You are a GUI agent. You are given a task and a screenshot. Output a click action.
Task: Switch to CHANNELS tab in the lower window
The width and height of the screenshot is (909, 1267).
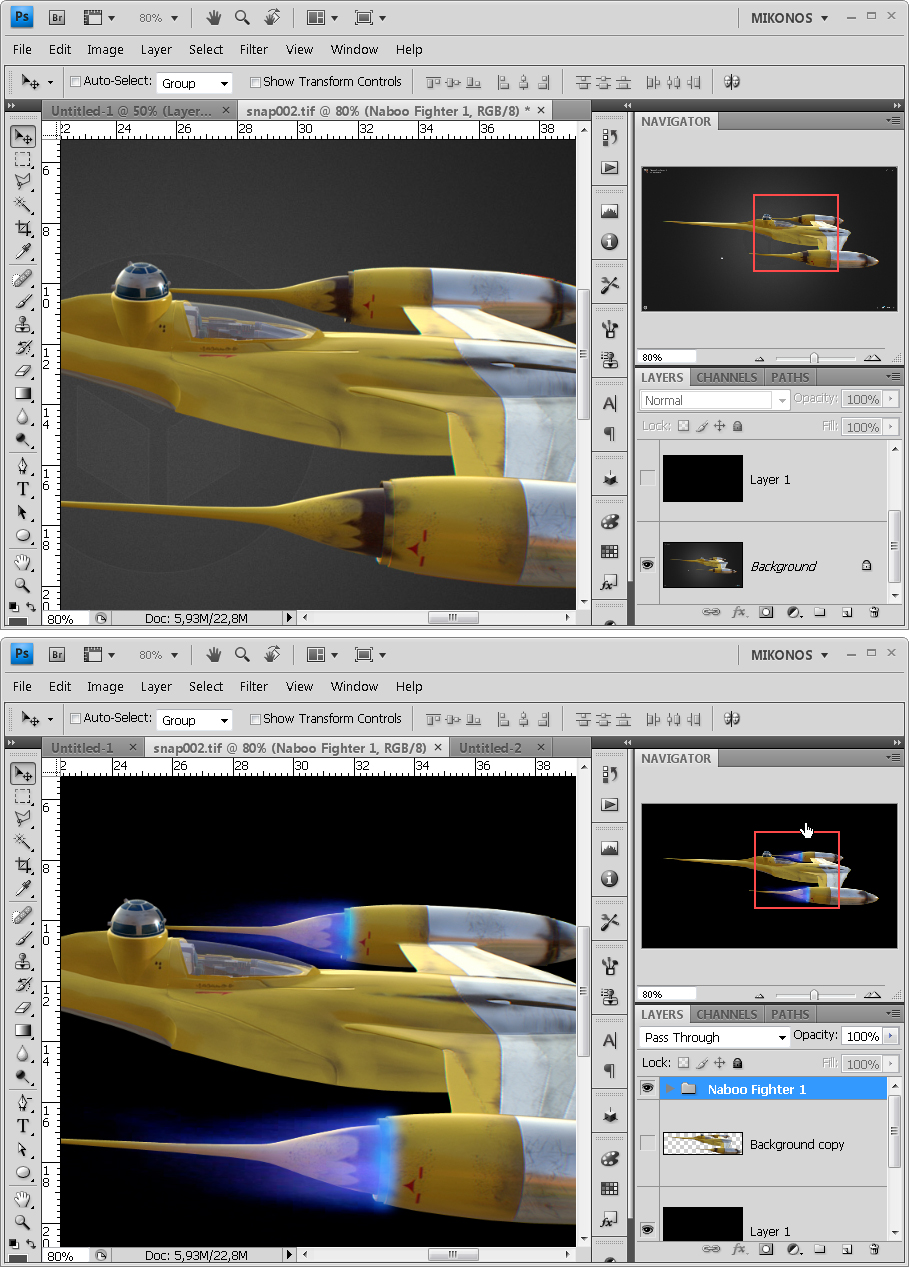tap(727, 1014)
